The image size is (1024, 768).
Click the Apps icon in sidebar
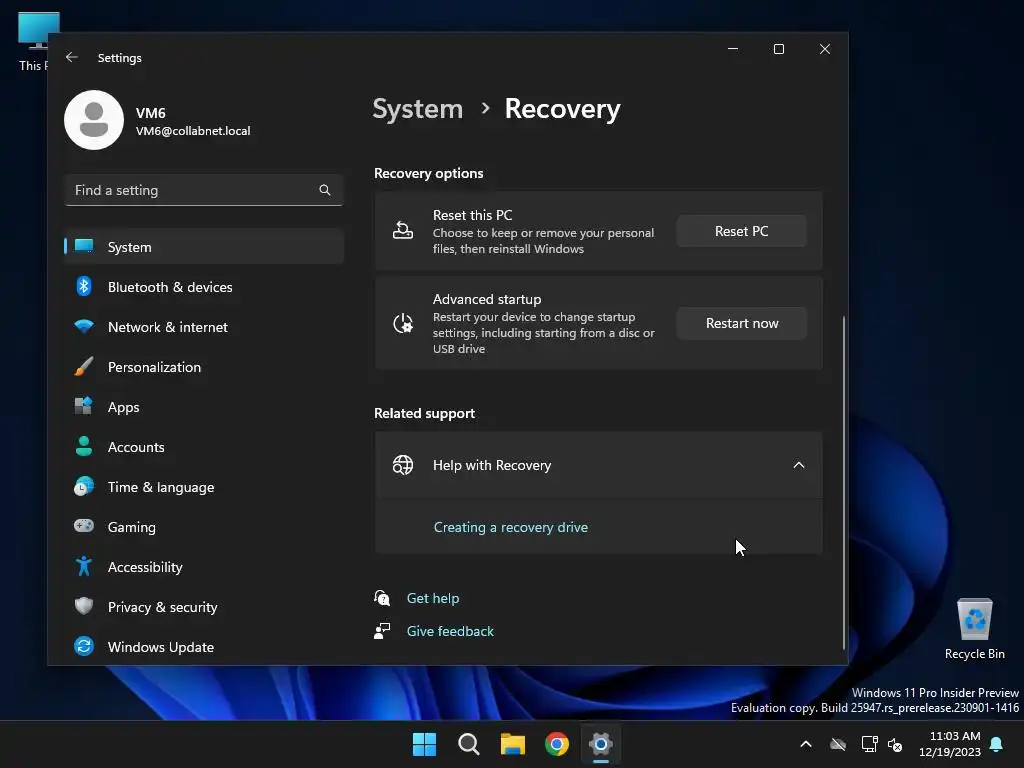[84, 406]
